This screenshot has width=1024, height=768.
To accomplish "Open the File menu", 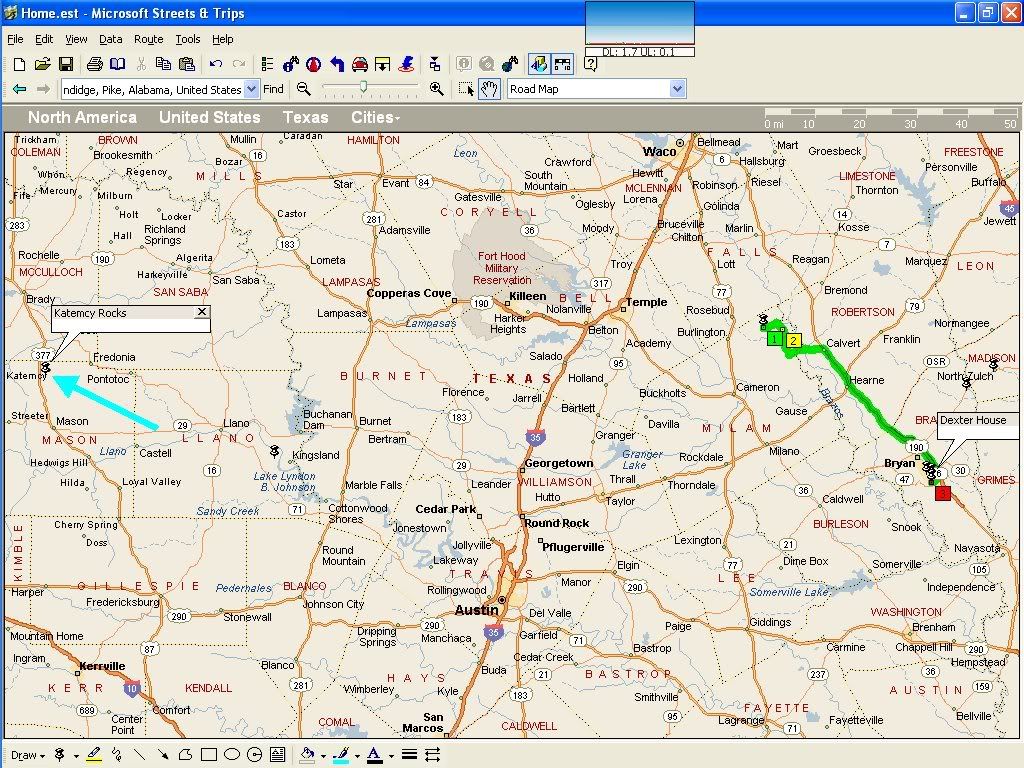I will 15,39.
